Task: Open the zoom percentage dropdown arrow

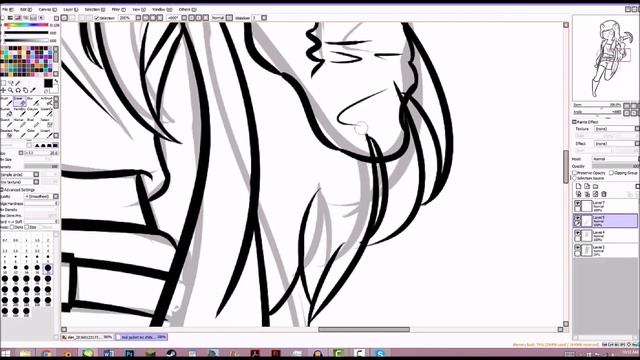Action: tap(138, 18)
